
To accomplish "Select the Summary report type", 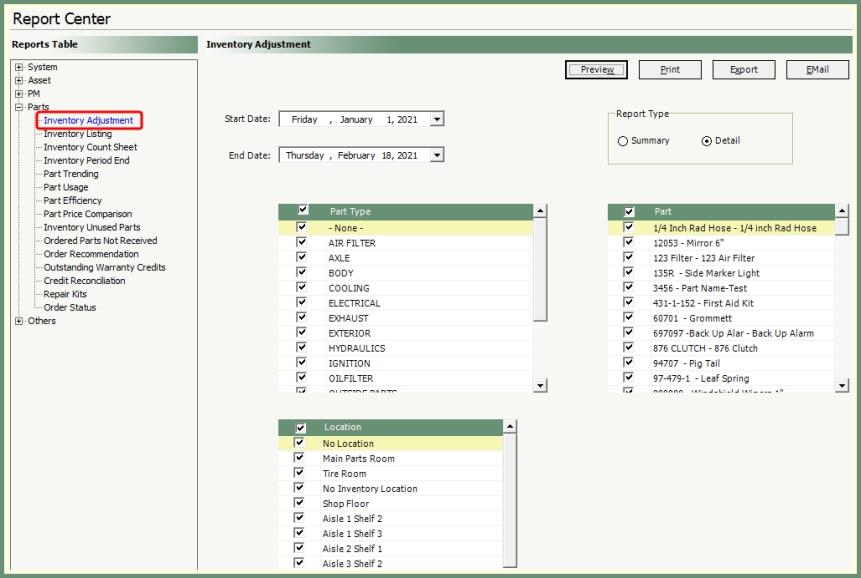I will 623,141.
